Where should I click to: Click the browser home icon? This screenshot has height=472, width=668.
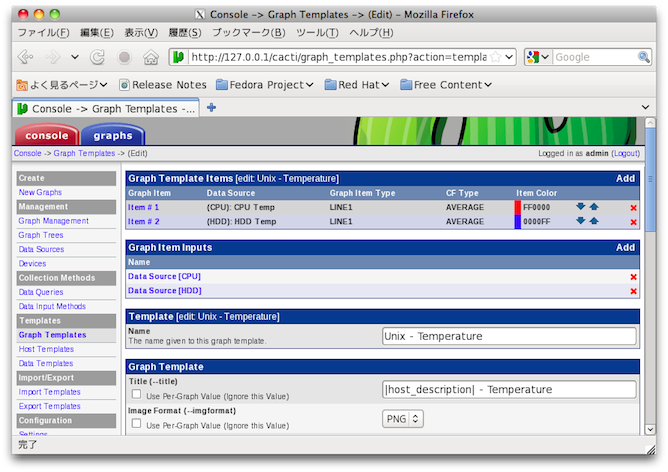[x=151, y=58]
